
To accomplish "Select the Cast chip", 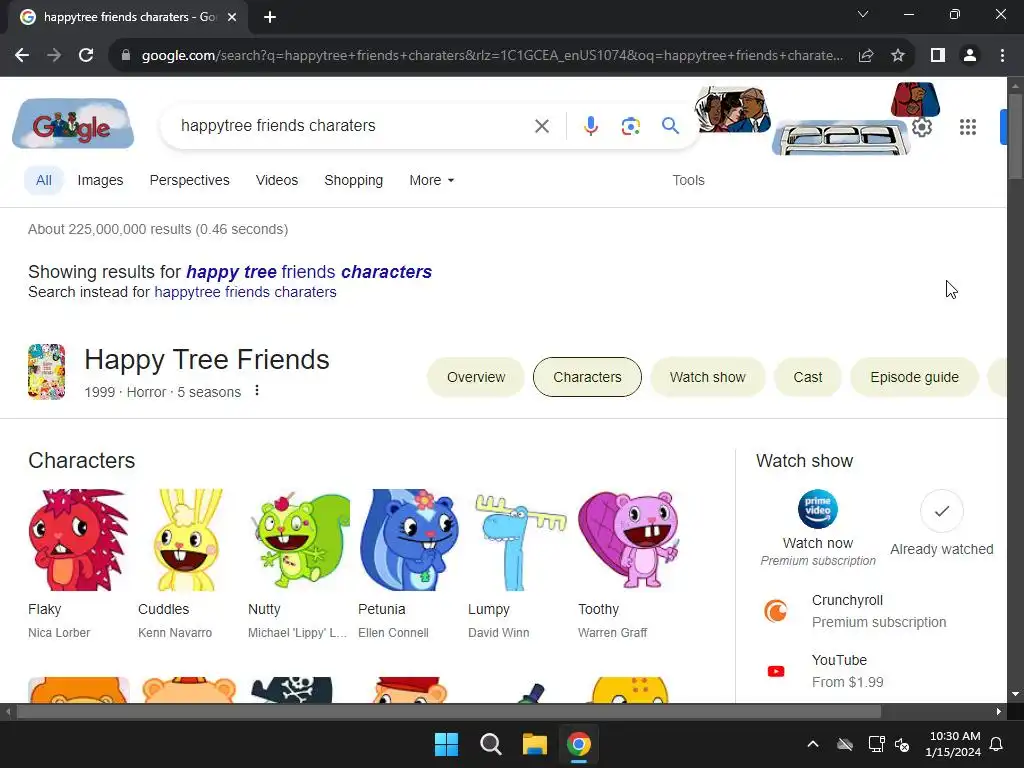I will (807, 377).
